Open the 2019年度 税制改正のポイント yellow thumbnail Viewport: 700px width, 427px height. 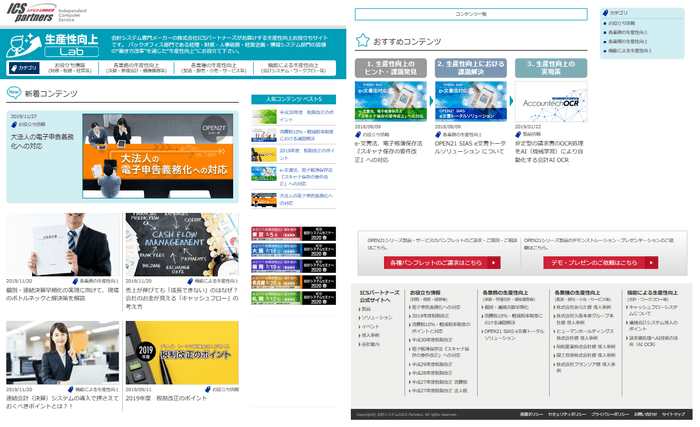[x=183, y=352]
